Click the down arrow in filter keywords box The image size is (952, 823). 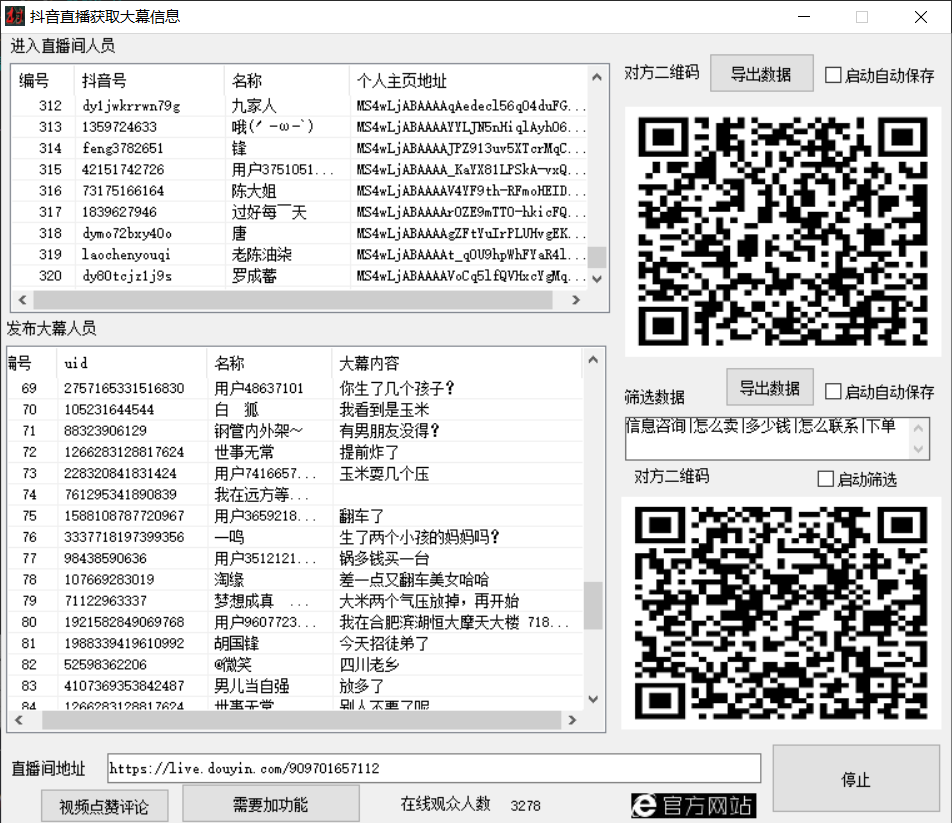tap(919, 449)
